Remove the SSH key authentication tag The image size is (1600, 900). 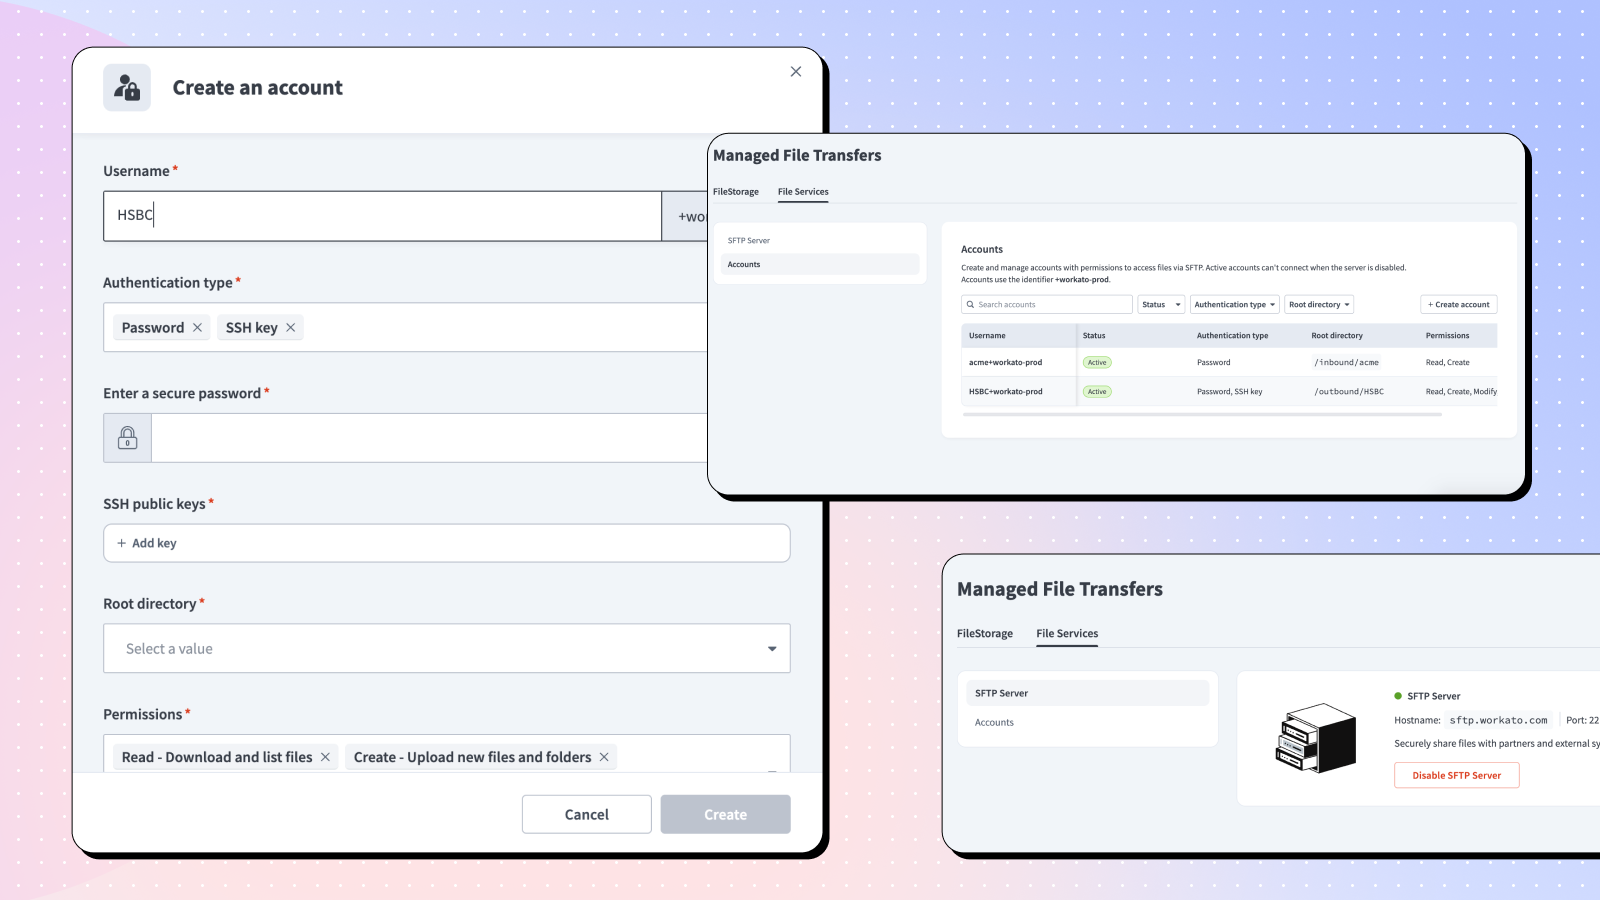tap(291, 328)
